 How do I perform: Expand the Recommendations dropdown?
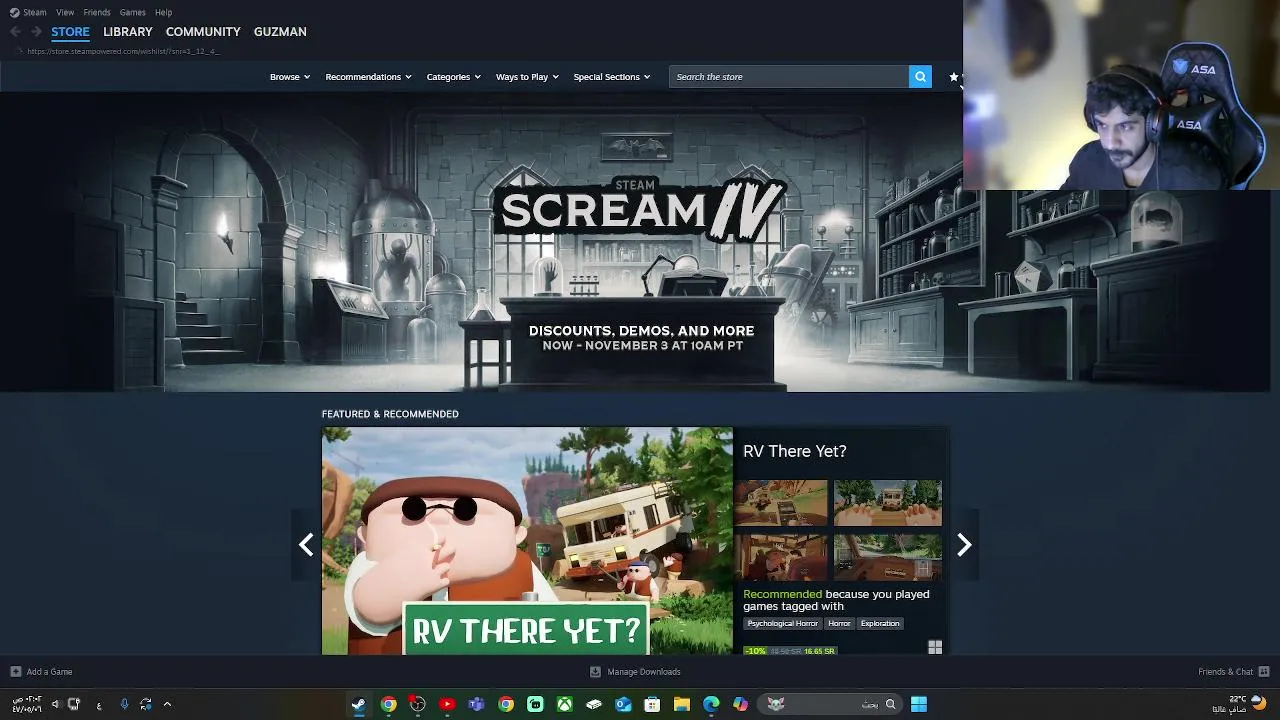click(x=368, y=77)
